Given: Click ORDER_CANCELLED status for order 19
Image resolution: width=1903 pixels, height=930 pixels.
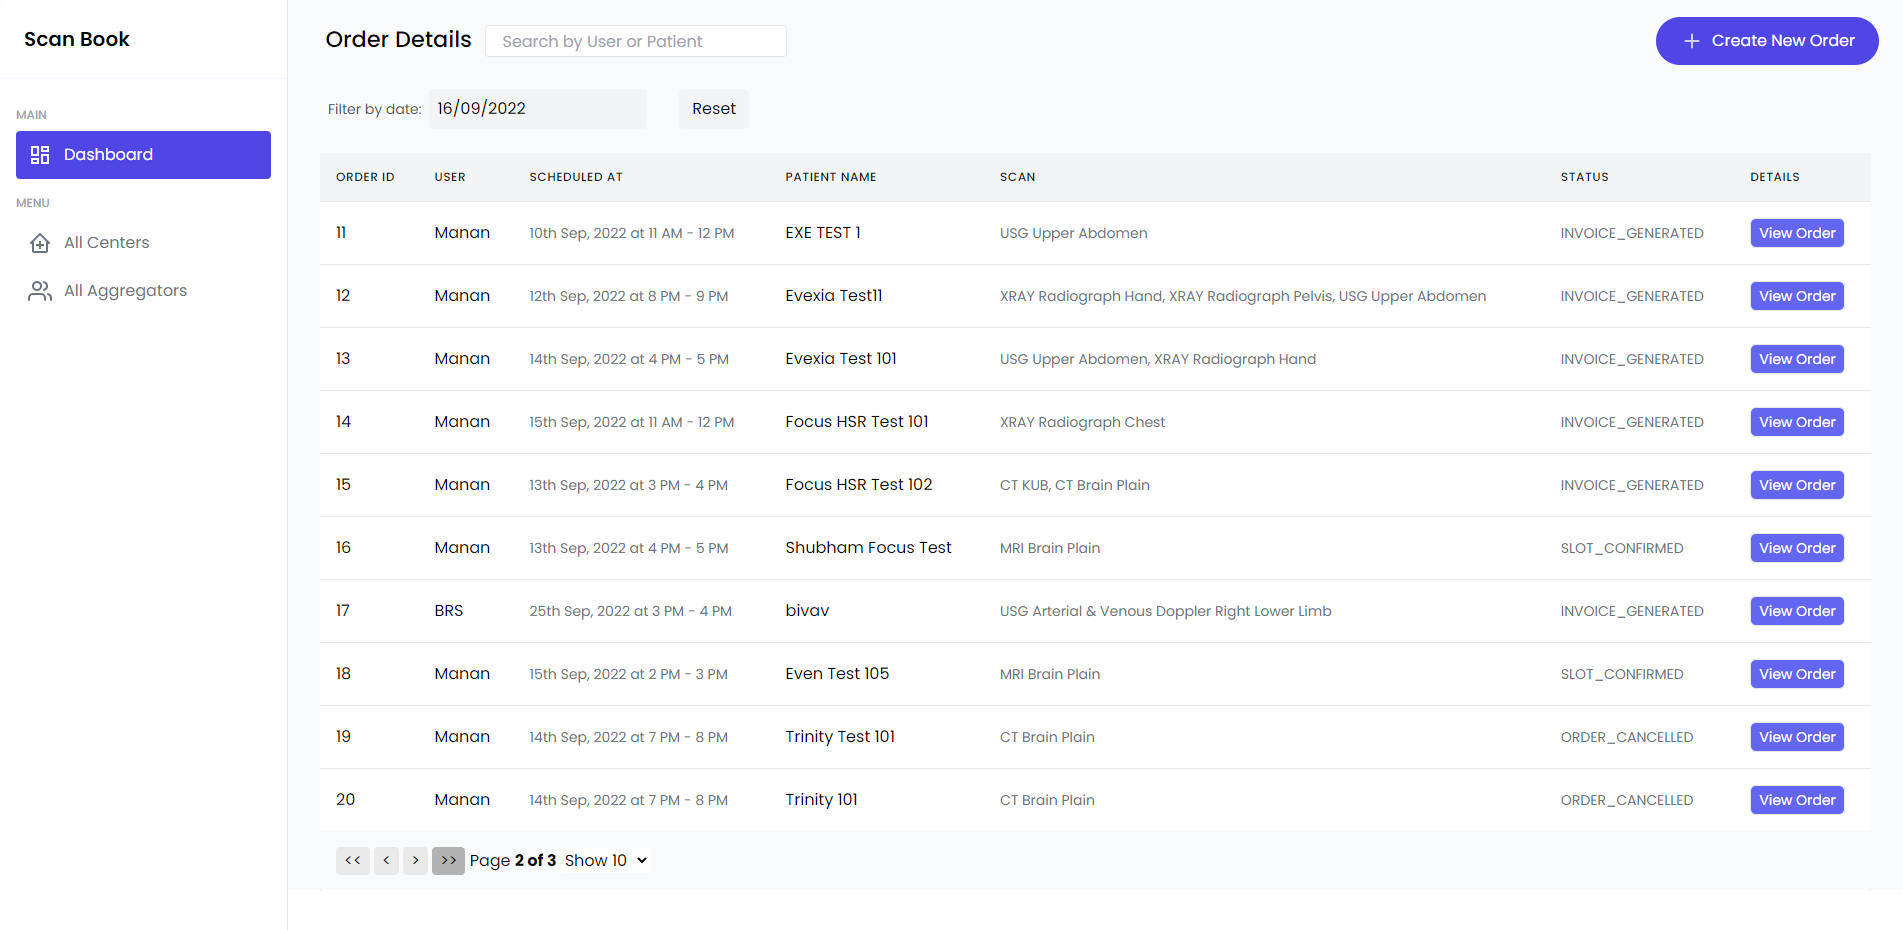Looking at the screenshot, I should point(1627,737).
